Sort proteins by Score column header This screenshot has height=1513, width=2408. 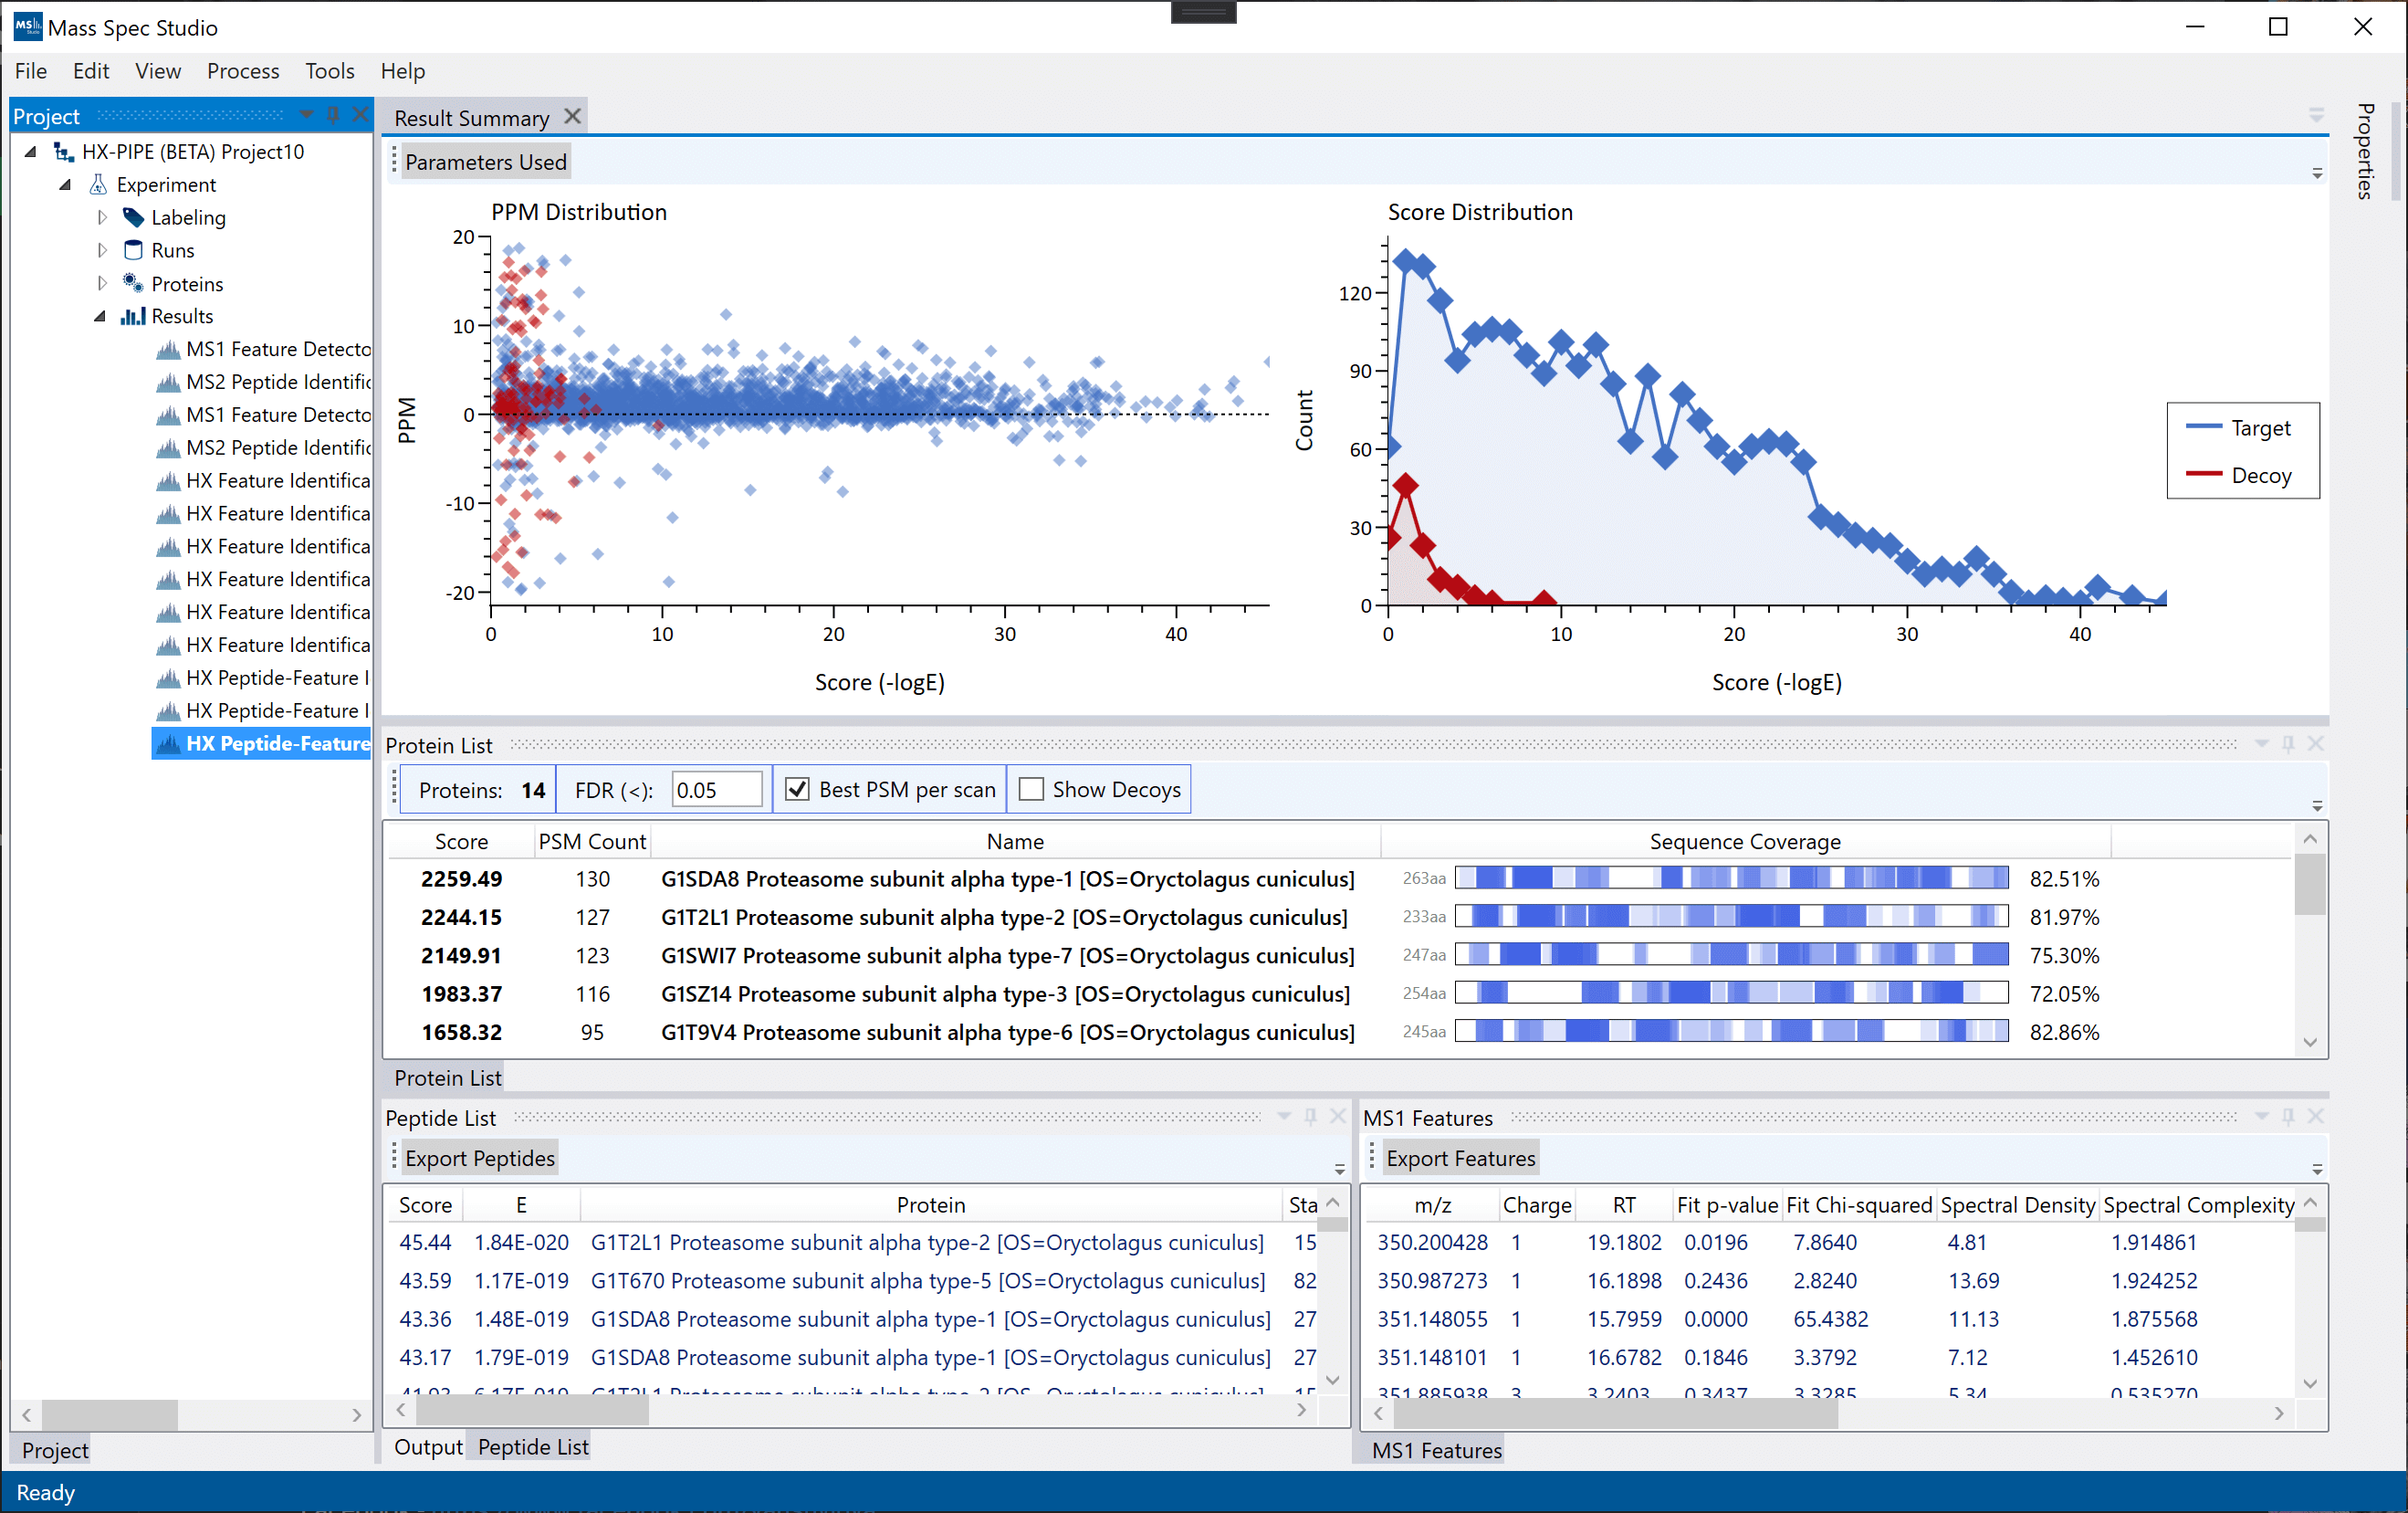pyautogui.click(x=461, y=842)
